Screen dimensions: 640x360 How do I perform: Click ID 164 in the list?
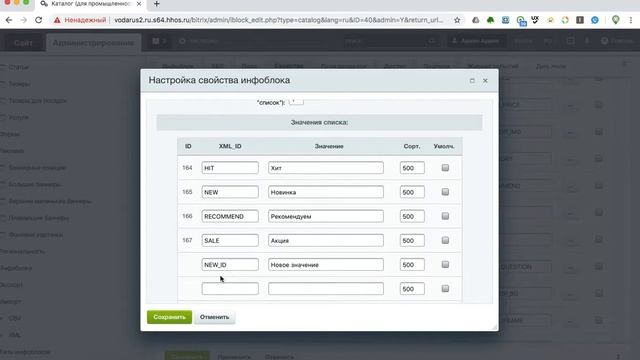click(x=187, y=168)
